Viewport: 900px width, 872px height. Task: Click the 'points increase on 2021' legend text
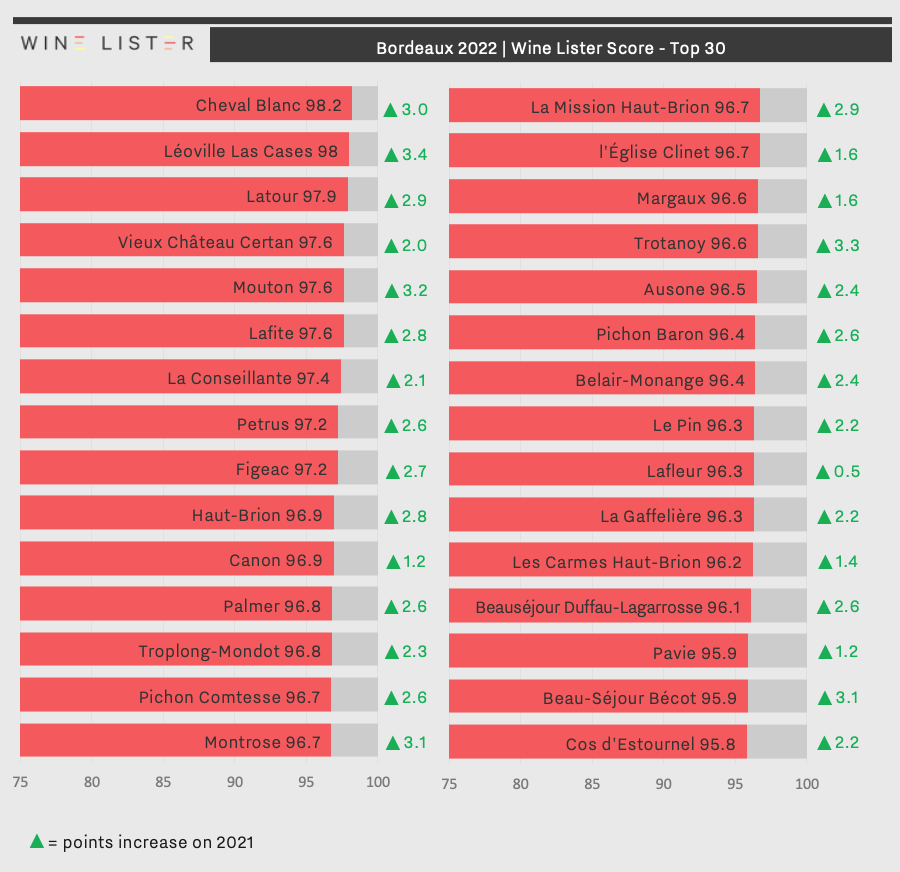(158, 843)
